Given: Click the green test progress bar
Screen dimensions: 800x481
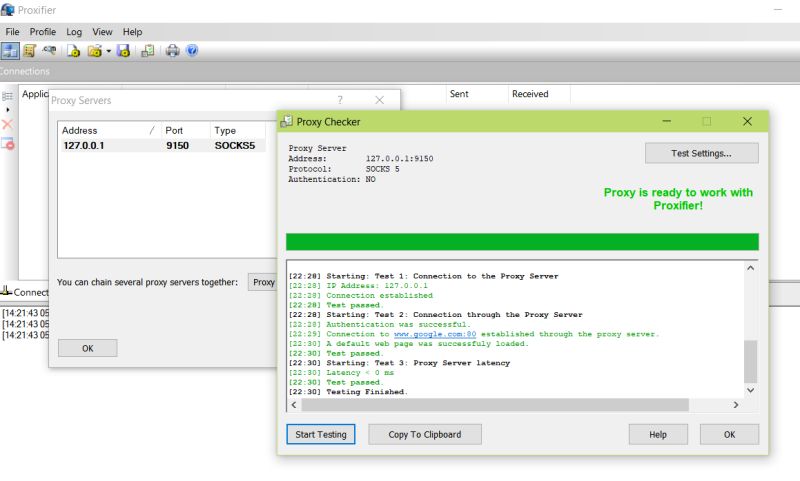Looking at the screenshot, I should (522, 242).
